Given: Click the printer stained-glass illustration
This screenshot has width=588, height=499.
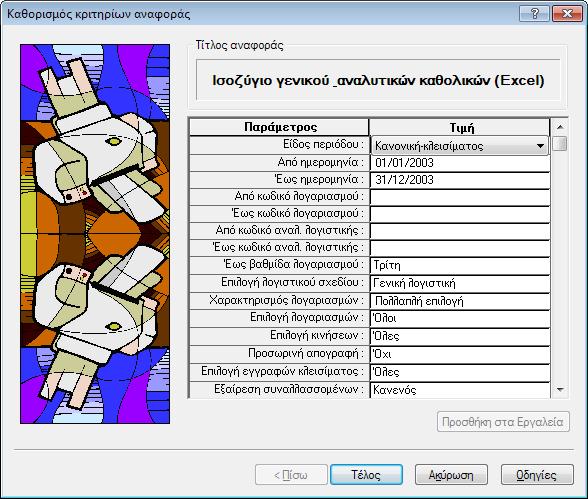Looking at the screenshot, I should (x=95, y=234).
